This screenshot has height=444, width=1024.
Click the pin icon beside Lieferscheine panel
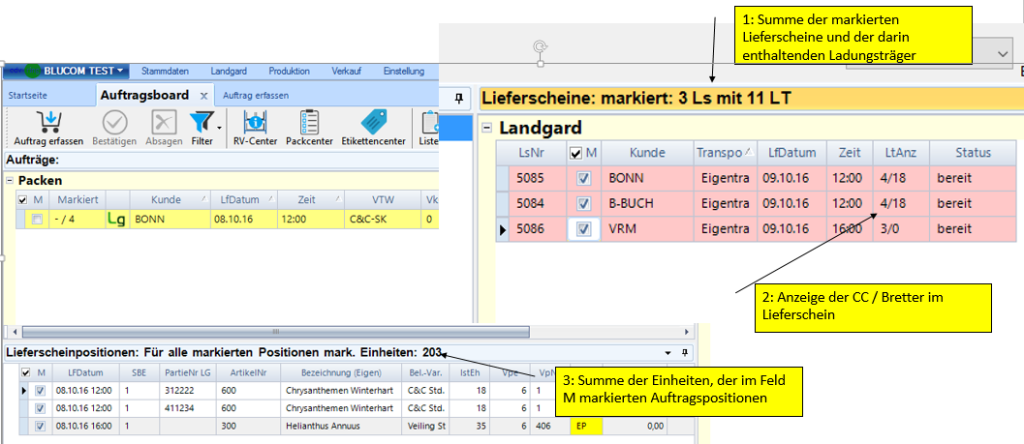click(459, 97)
